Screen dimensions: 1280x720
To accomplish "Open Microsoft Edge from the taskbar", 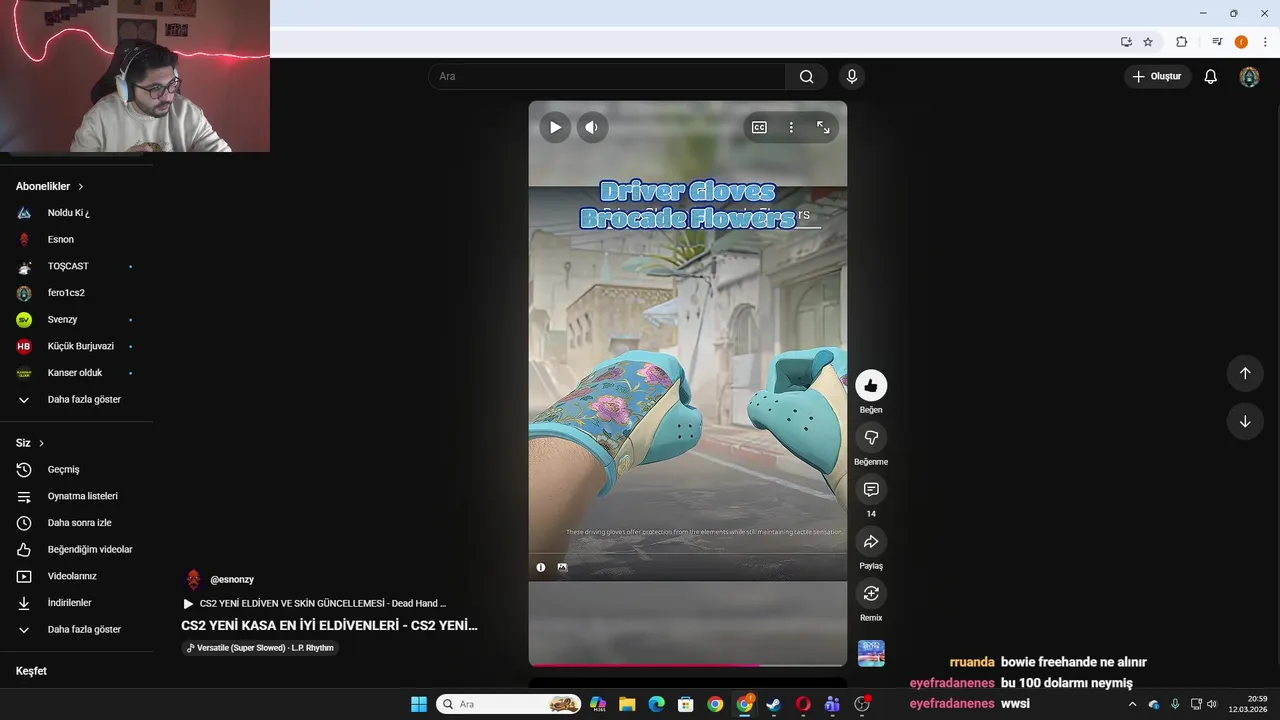I will point(656,704).
